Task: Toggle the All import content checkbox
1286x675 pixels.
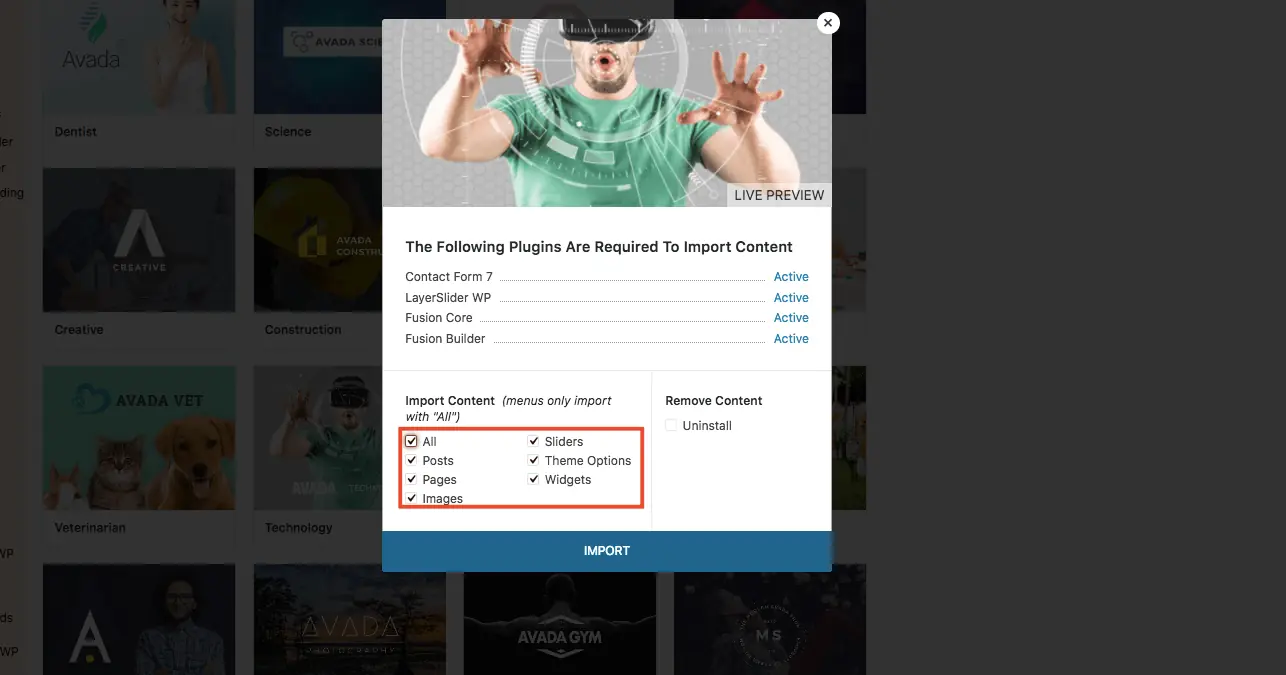Action: [411, 441]
